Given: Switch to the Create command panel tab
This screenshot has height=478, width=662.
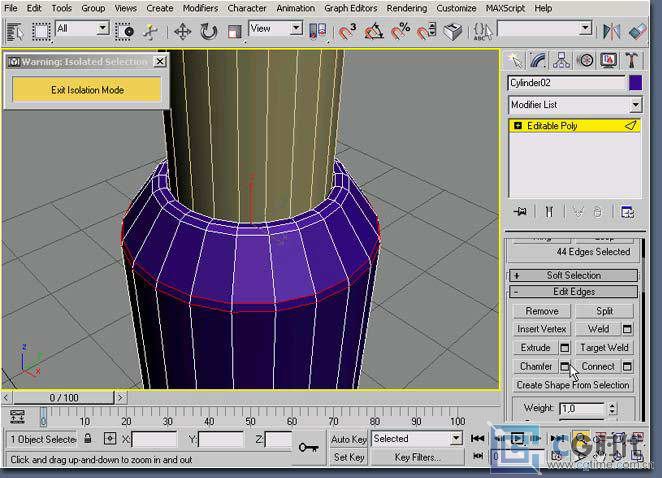Looking at the screenshot, I should (x=515, y=61).
